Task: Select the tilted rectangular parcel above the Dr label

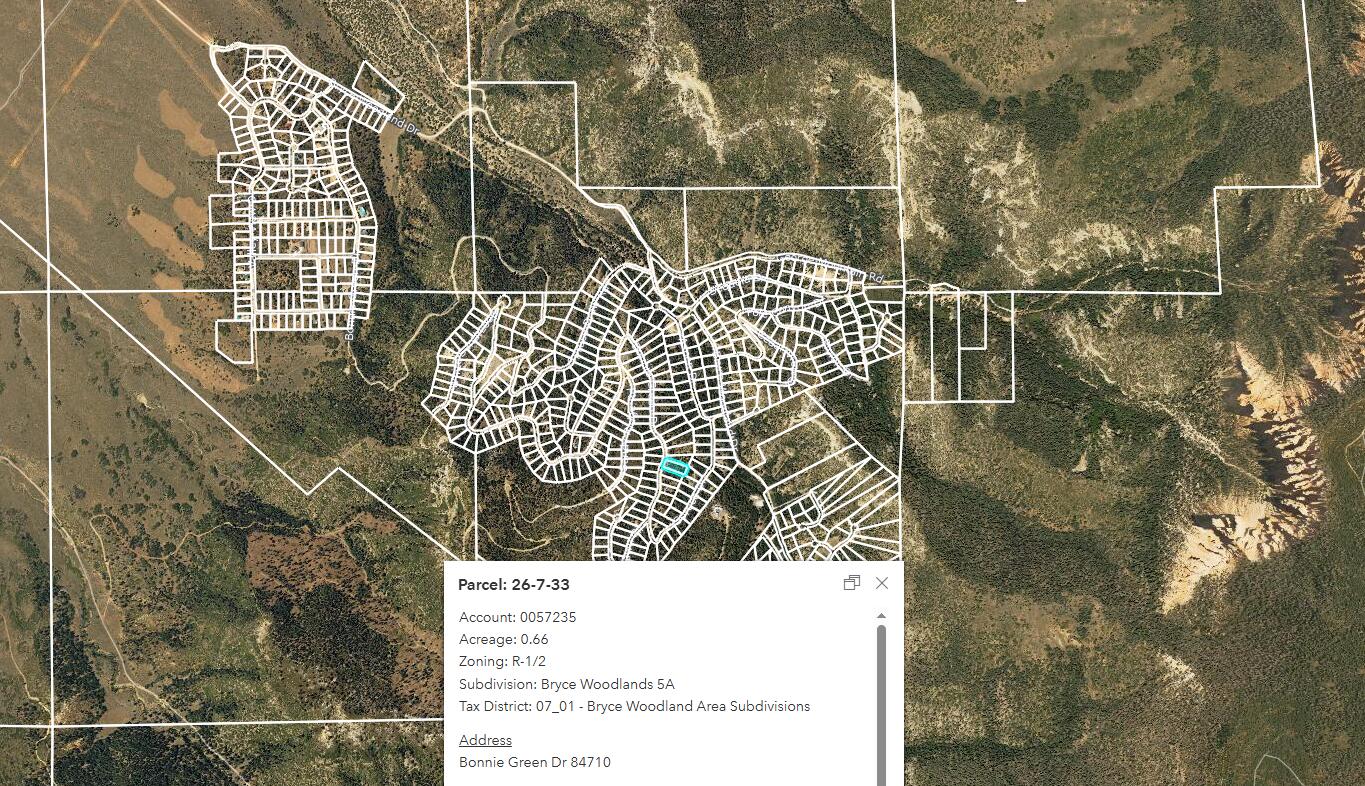Action: tap(379, 88)
